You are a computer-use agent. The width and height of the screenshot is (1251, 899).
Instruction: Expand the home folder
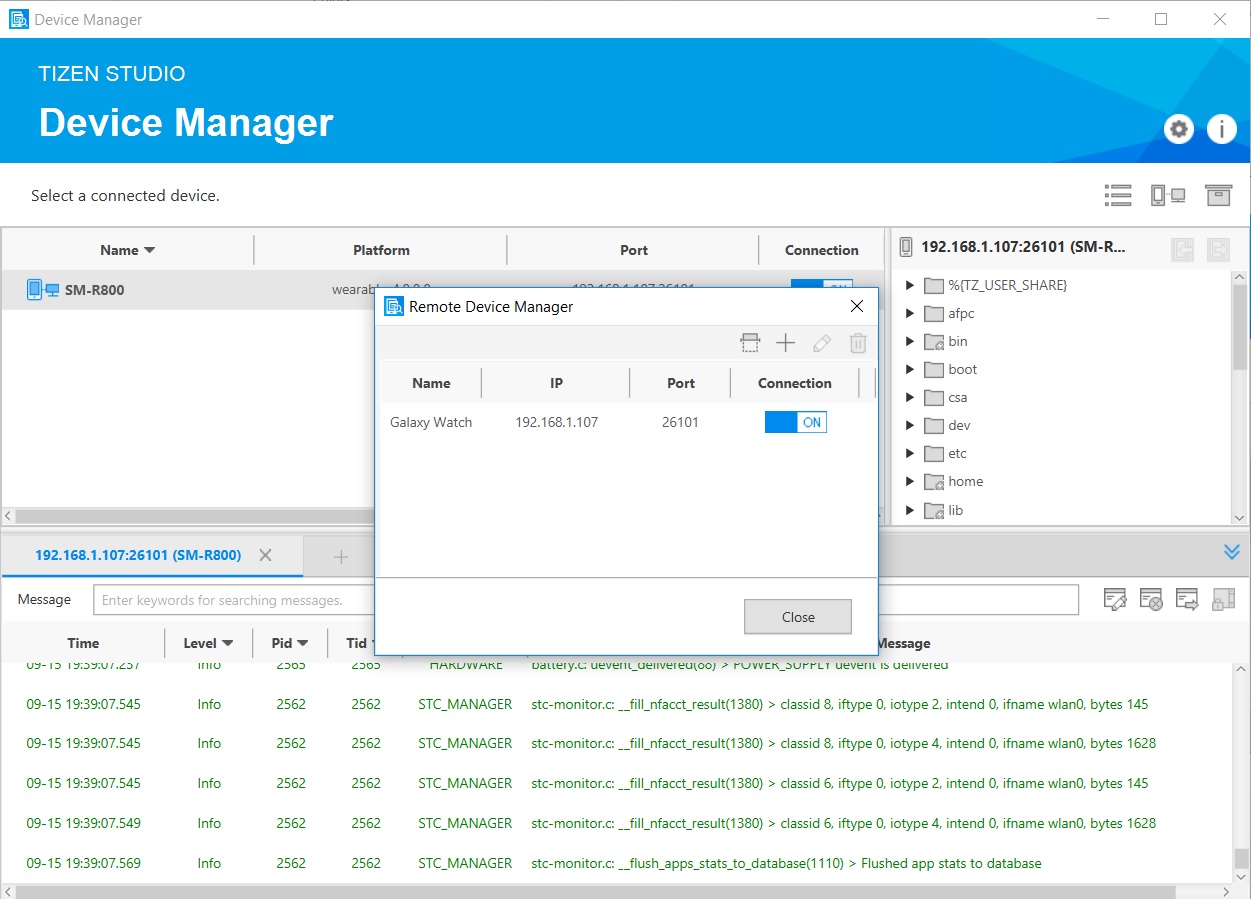pyautogui.click(x=910, y=481)
